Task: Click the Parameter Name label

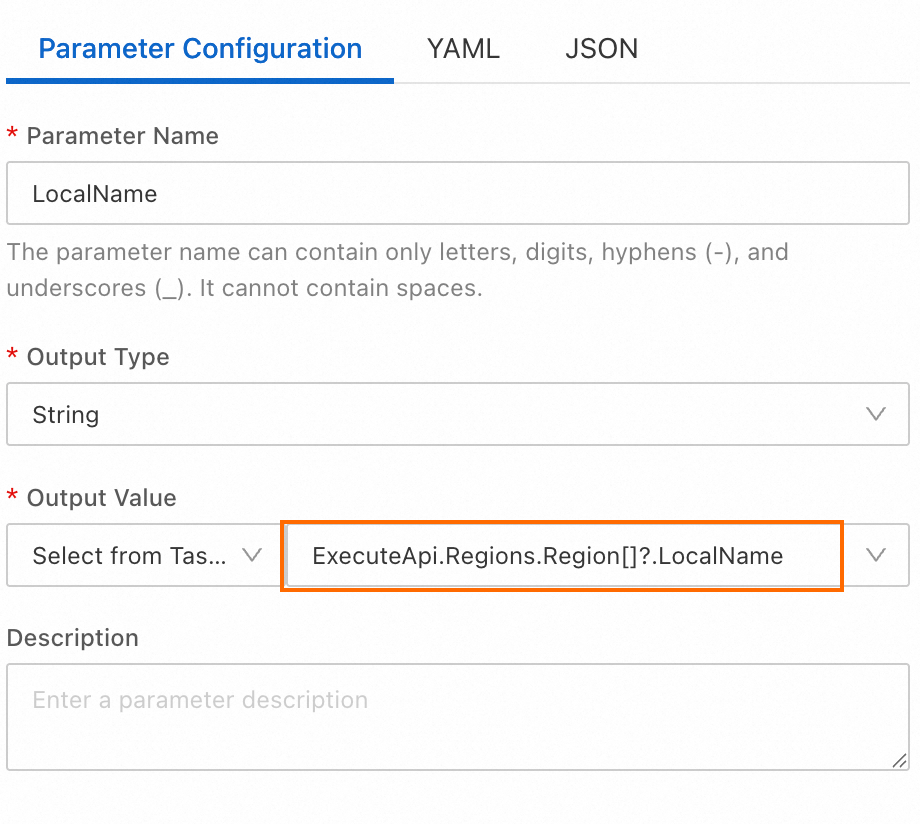Action: (x=122, y=136)
